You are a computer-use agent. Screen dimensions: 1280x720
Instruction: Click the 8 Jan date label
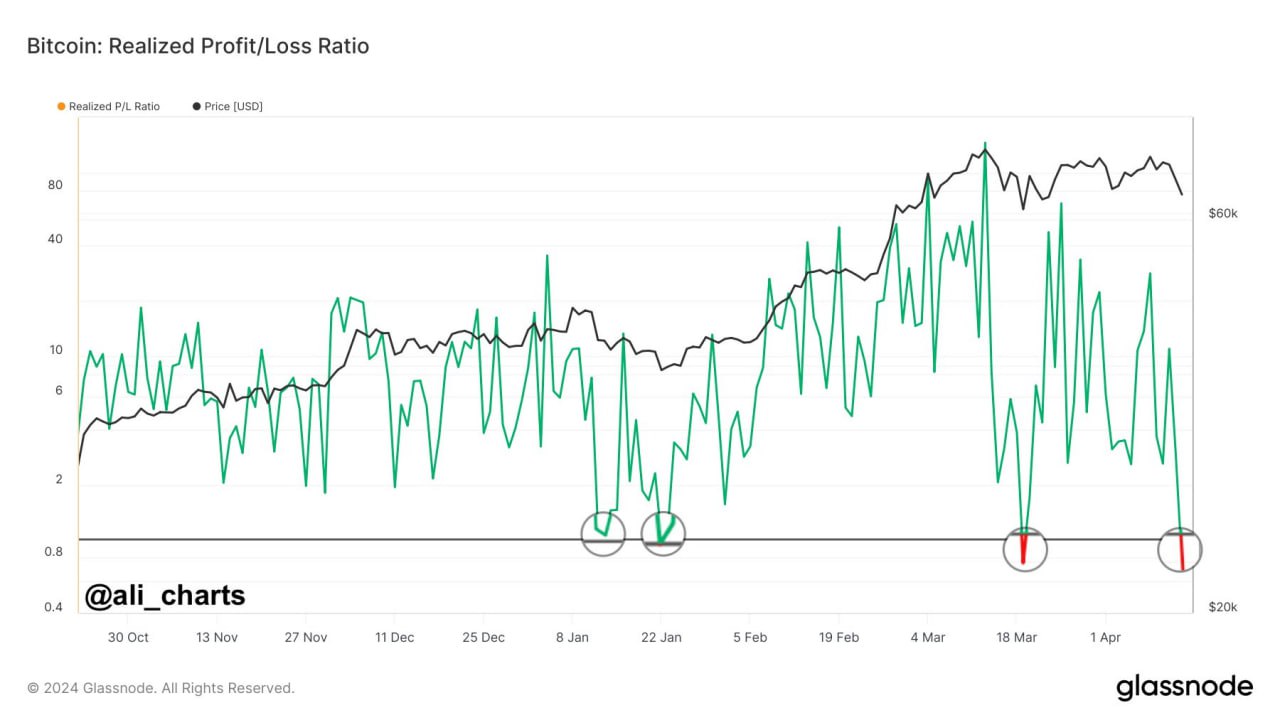point(572,637)
